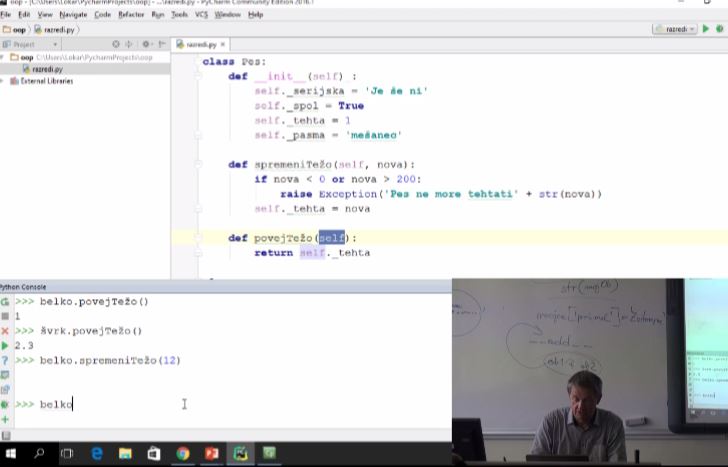Expand the External Libraries tree node
The width and height of the screenshot is (728, 467).
pos(5,81)
